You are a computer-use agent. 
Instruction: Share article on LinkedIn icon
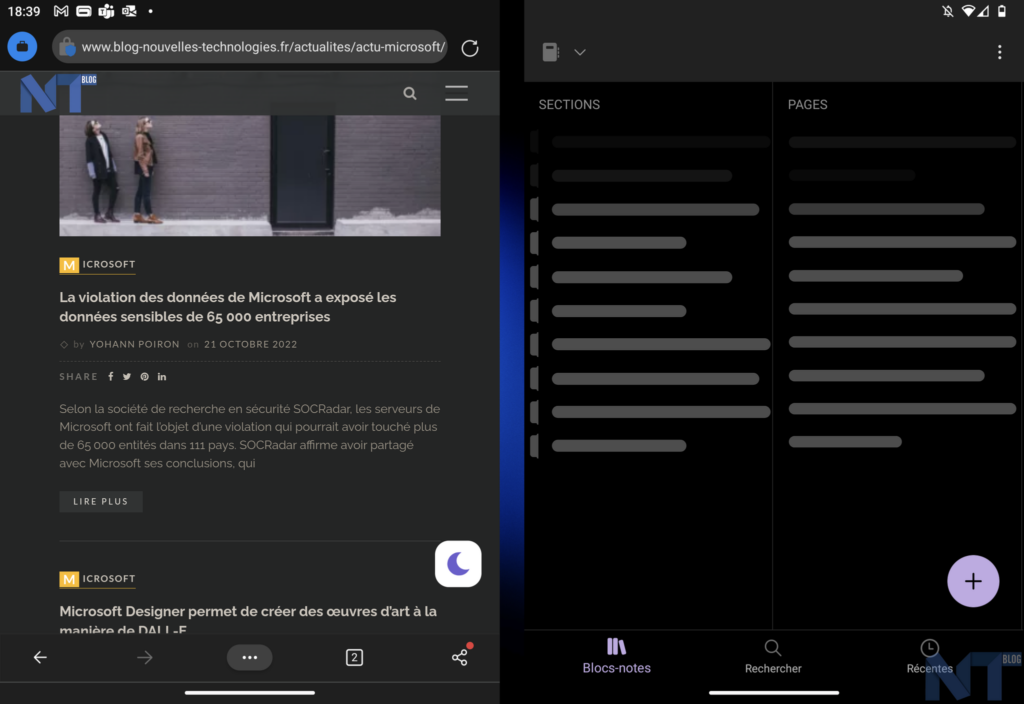162,376
